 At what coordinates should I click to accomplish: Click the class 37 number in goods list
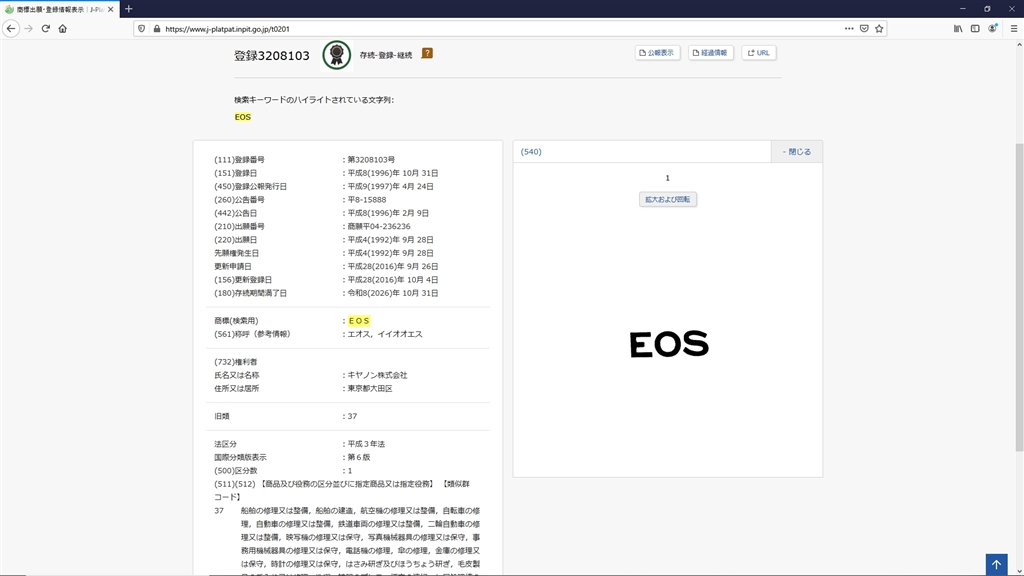click(x=219, y=511)
